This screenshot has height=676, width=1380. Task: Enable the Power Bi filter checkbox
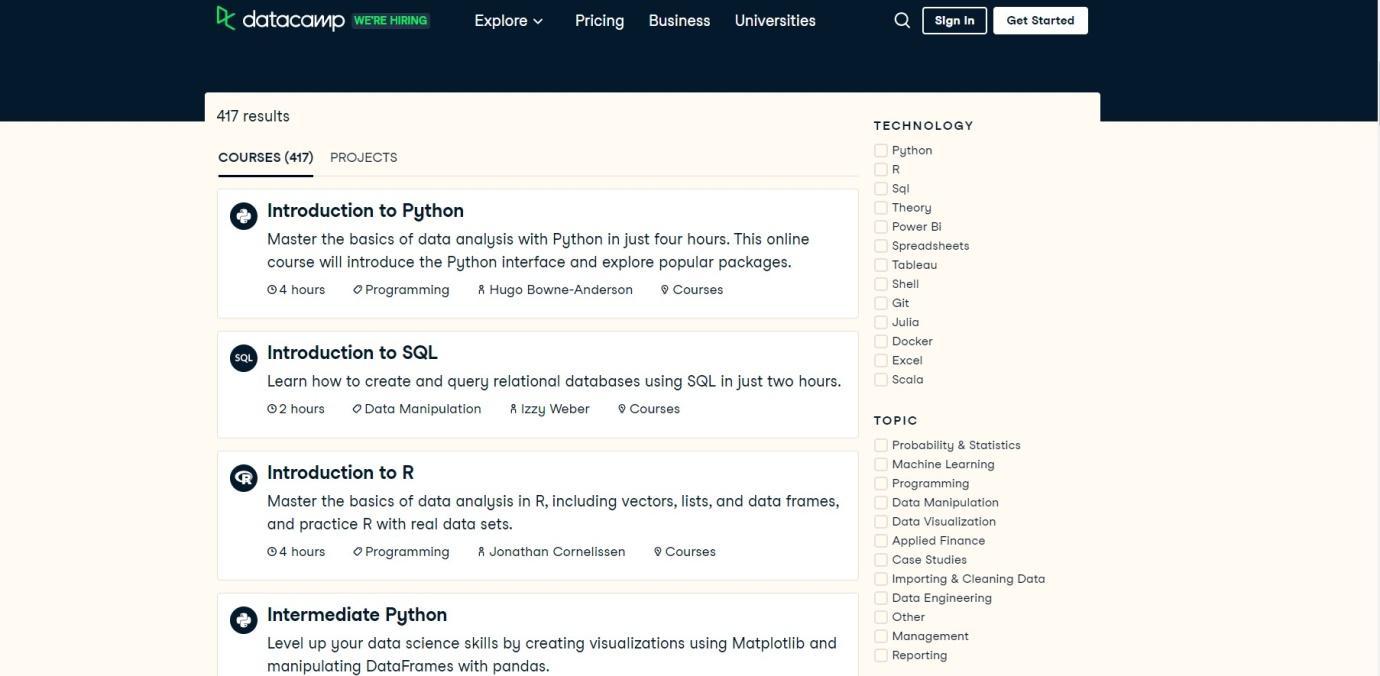tap(881, 227)
